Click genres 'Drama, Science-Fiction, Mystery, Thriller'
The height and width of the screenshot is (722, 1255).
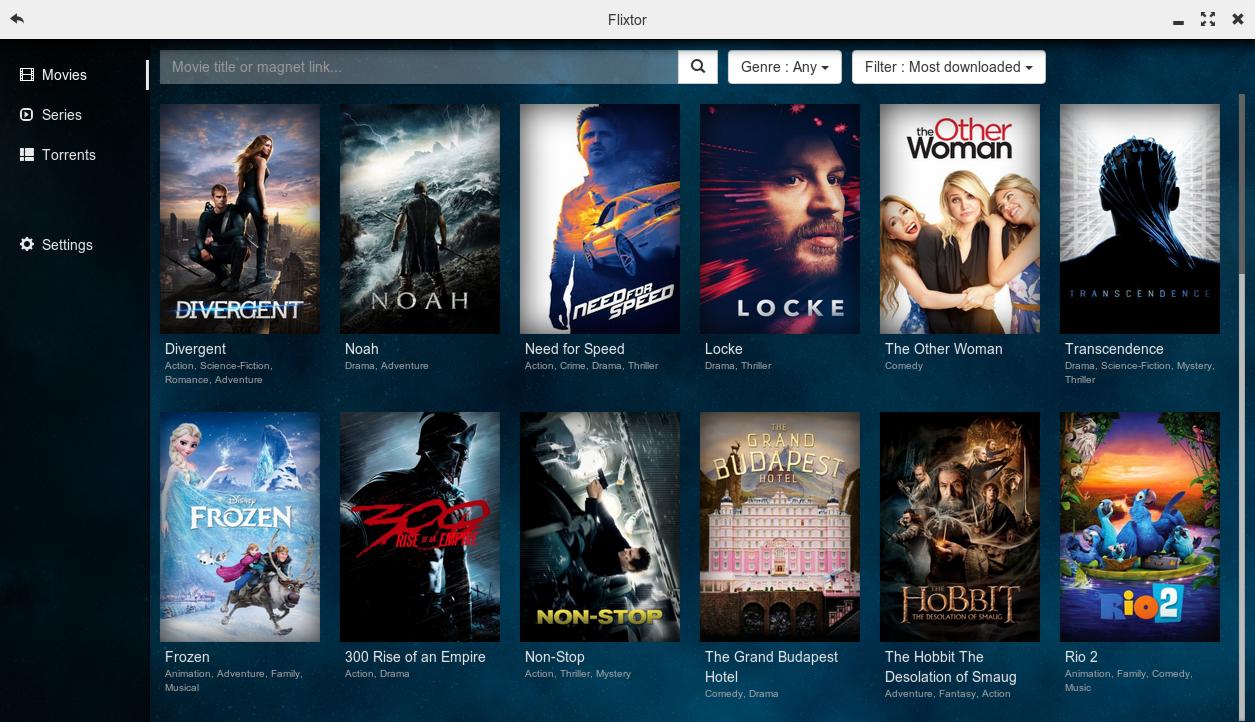click(1140, 373)
